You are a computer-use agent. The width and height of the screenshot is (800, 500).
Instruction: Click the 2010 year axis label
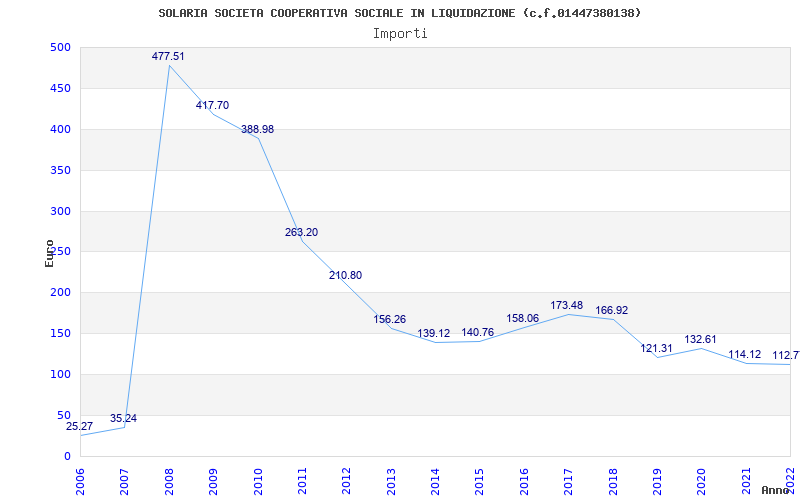[x=258, y=481]
